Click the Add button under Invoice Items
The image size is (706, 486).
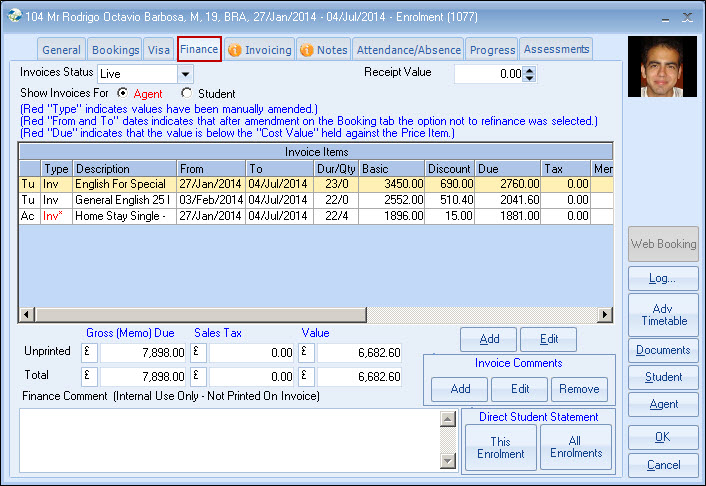point(488,339)
